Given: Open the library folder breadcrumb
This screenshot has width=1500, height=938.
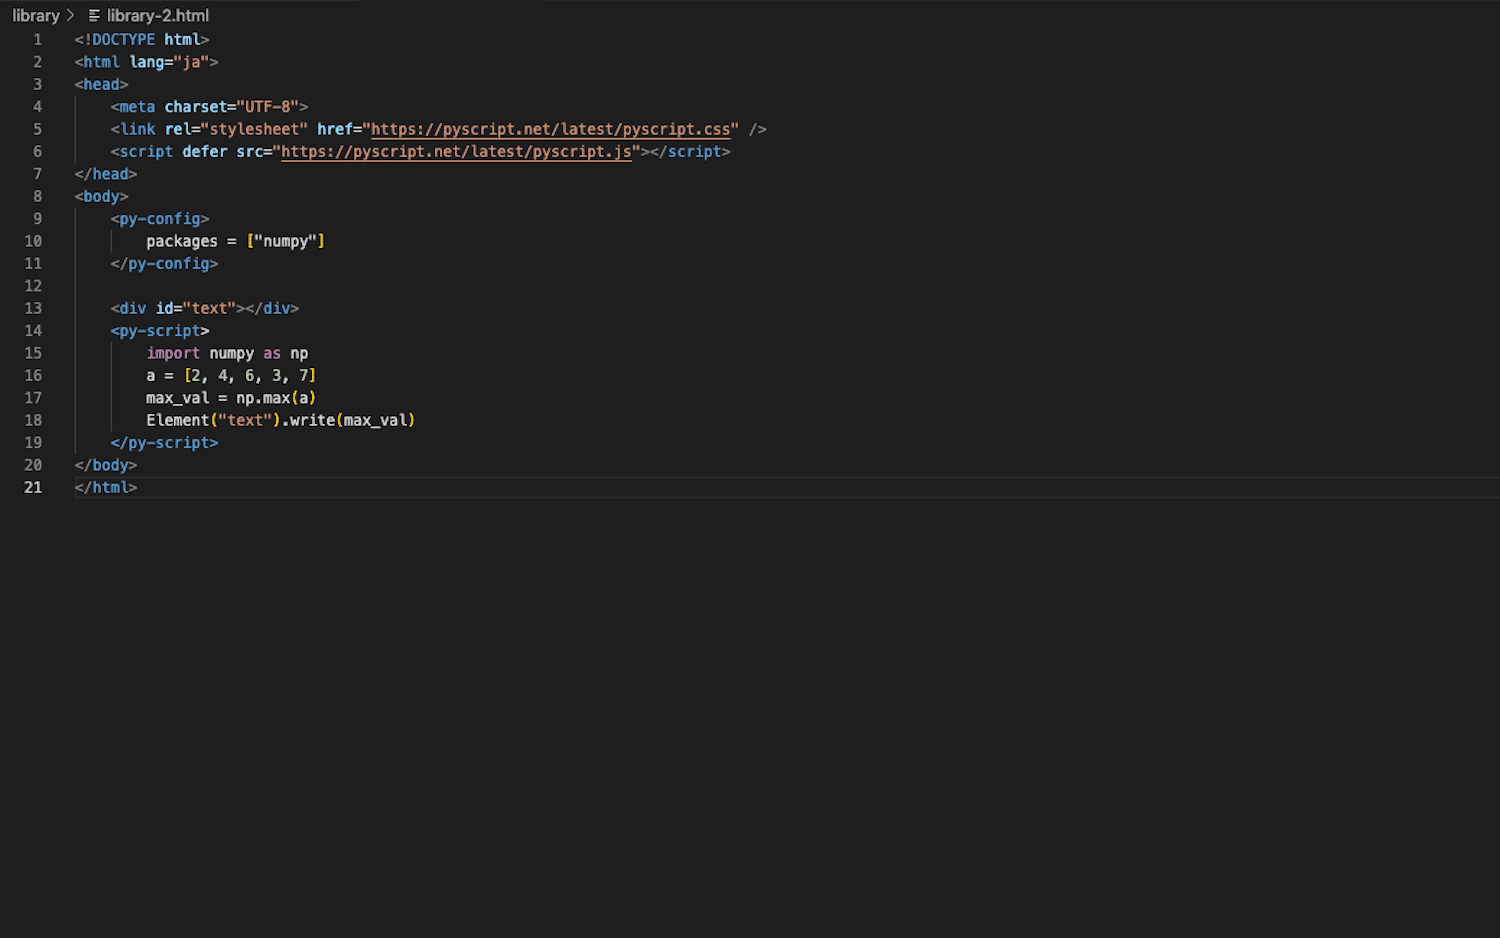Looking at the screenshot, I should click(36, 16).
